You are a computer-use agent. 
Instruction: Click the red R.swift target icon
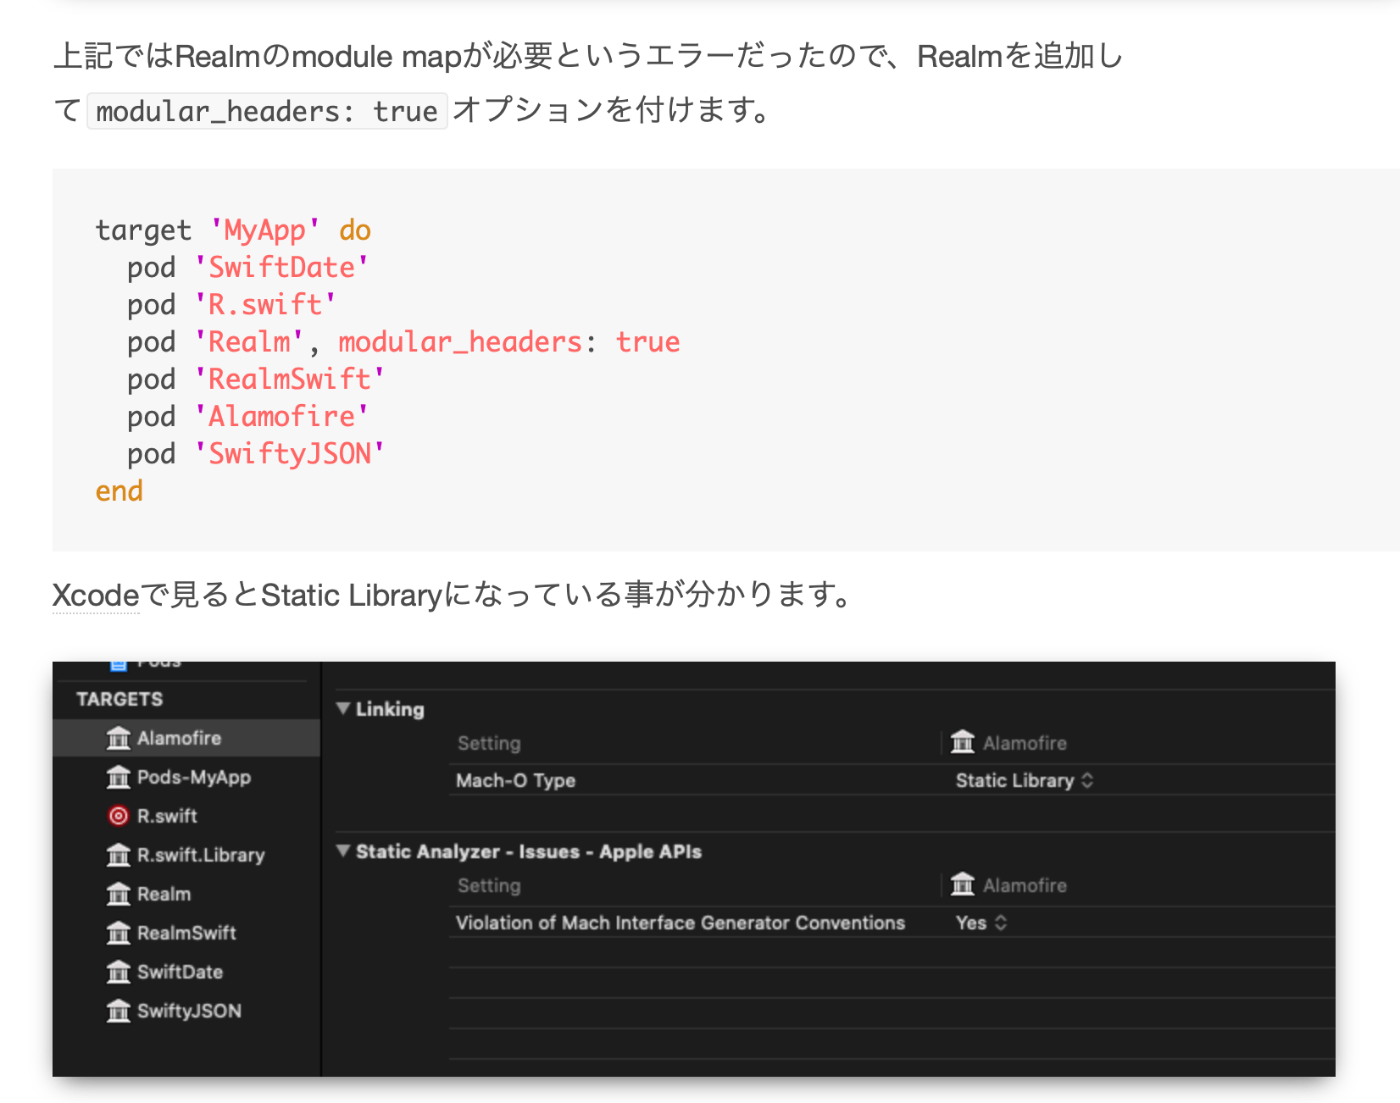pos(118,816)
